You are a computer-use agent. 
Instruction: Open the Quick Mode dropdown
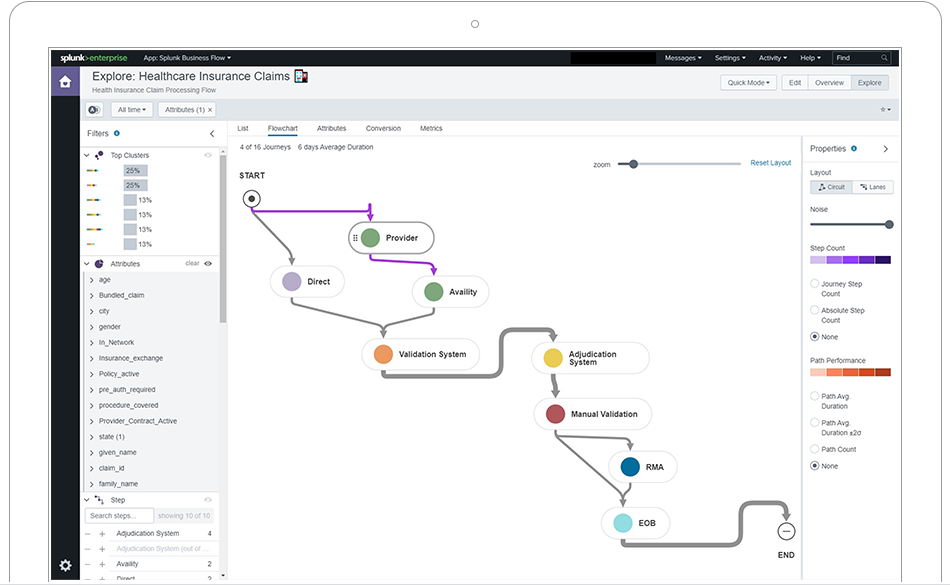tap(748, 82)
